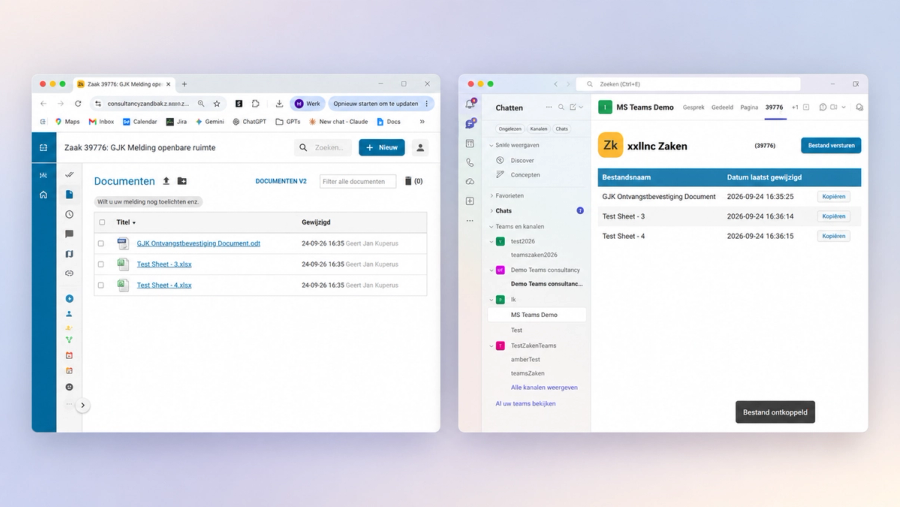
Task: Open Discover in Teams sidebar
Action: click(522, 160)
